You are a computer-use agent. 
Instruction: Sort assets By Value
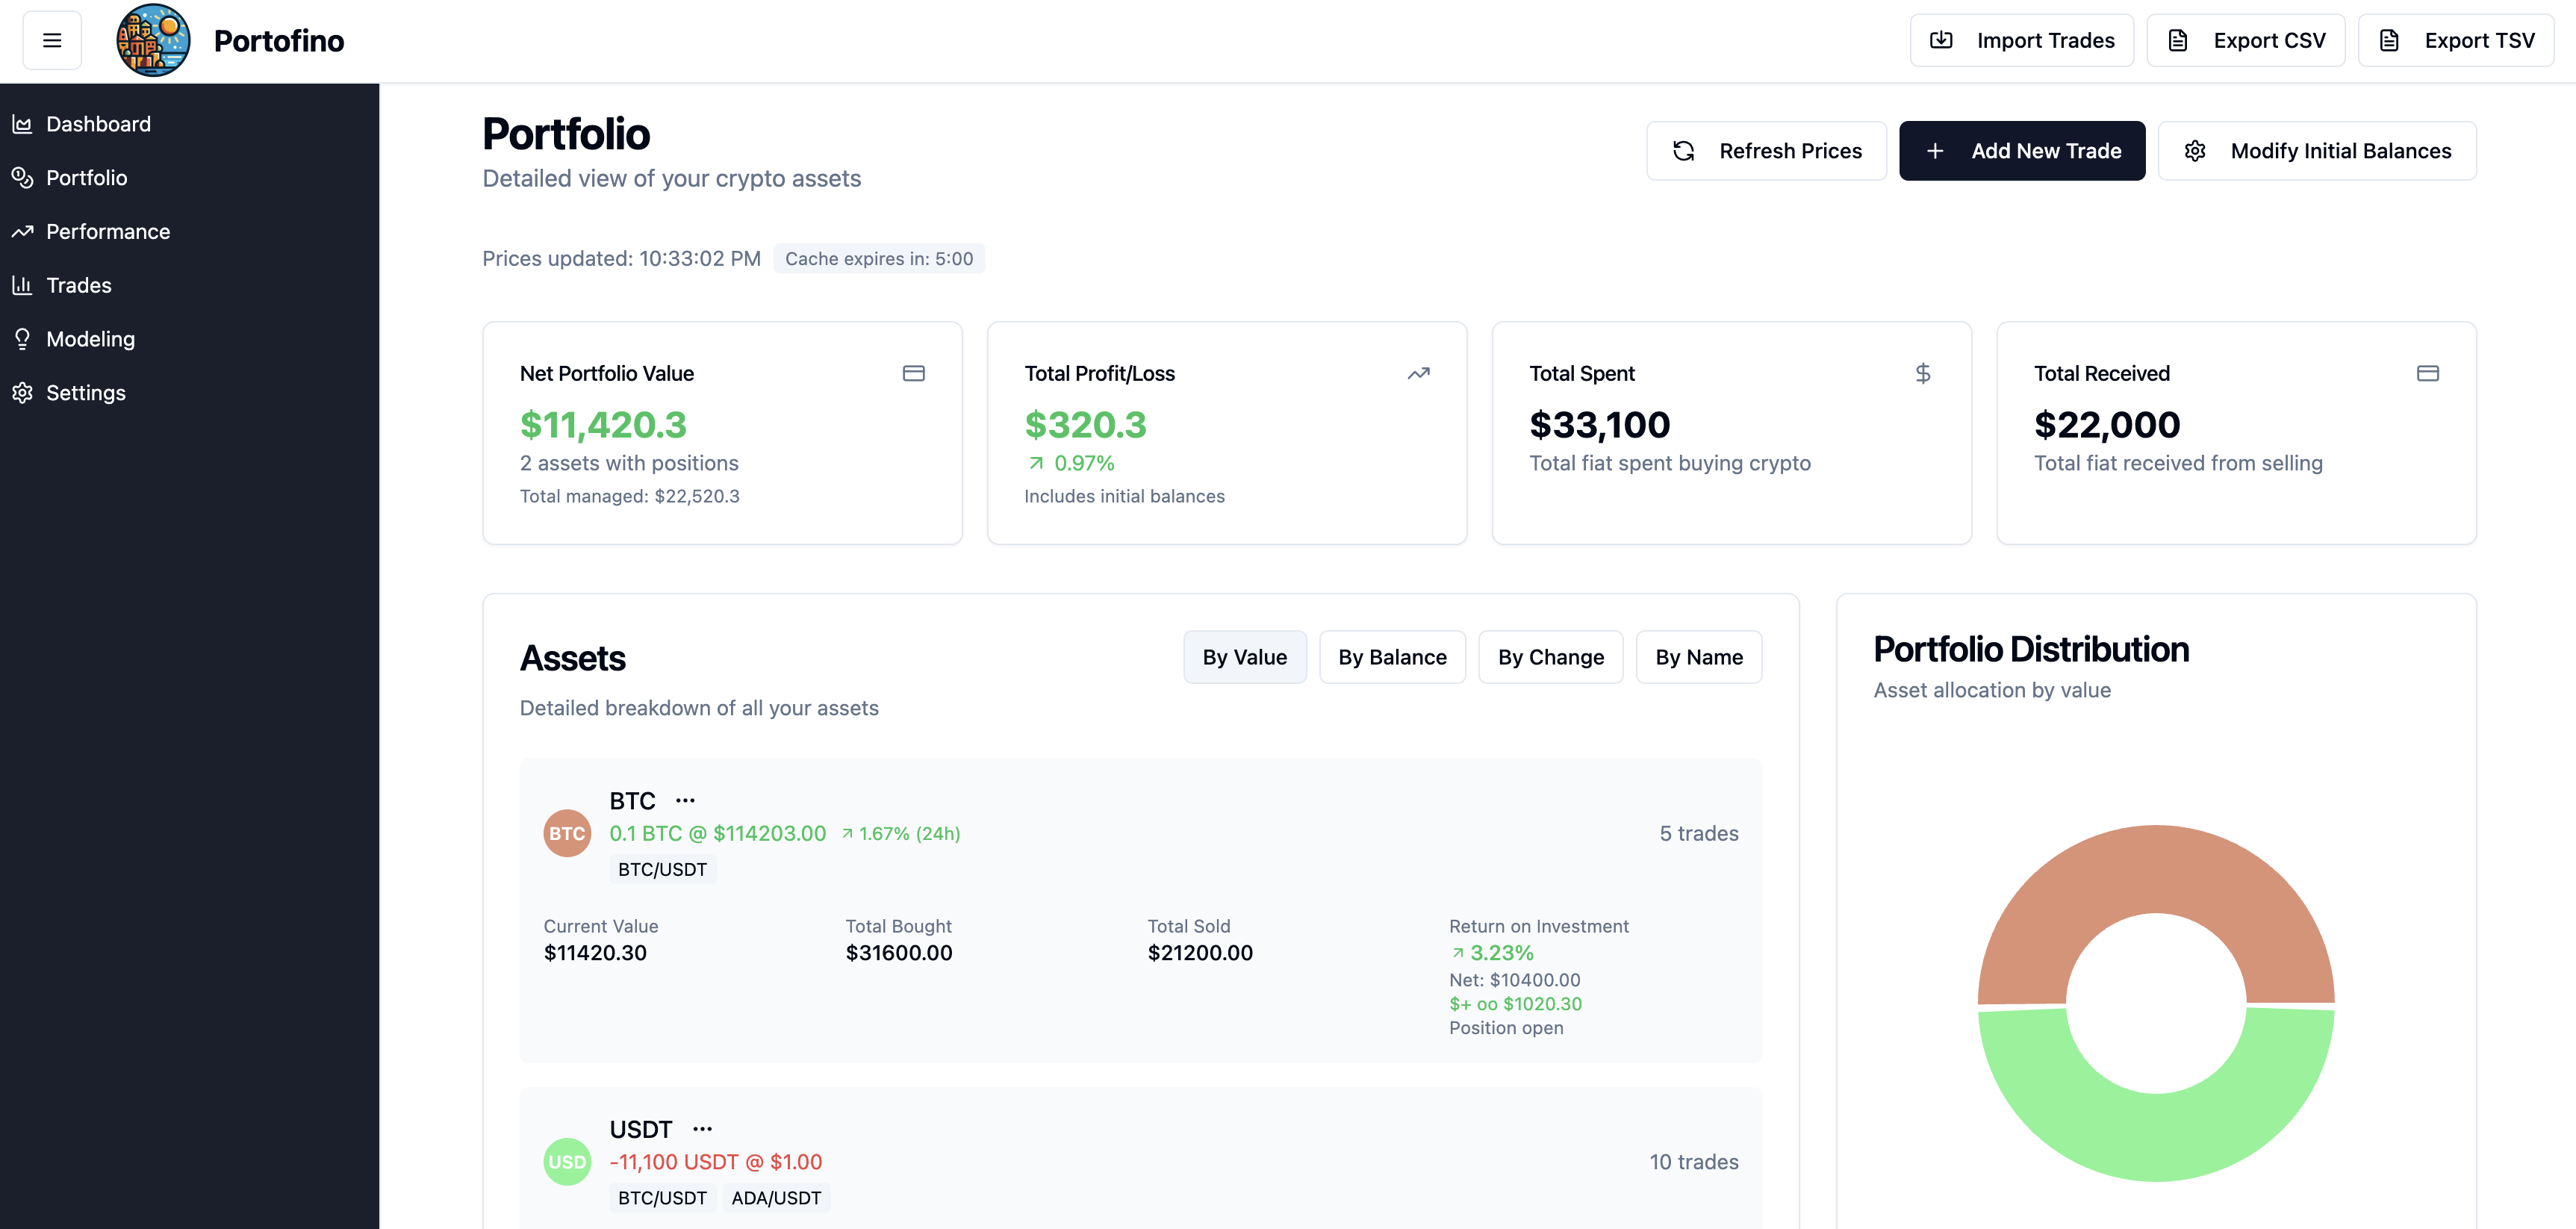pyautogui.click(x=1244, y=657)
